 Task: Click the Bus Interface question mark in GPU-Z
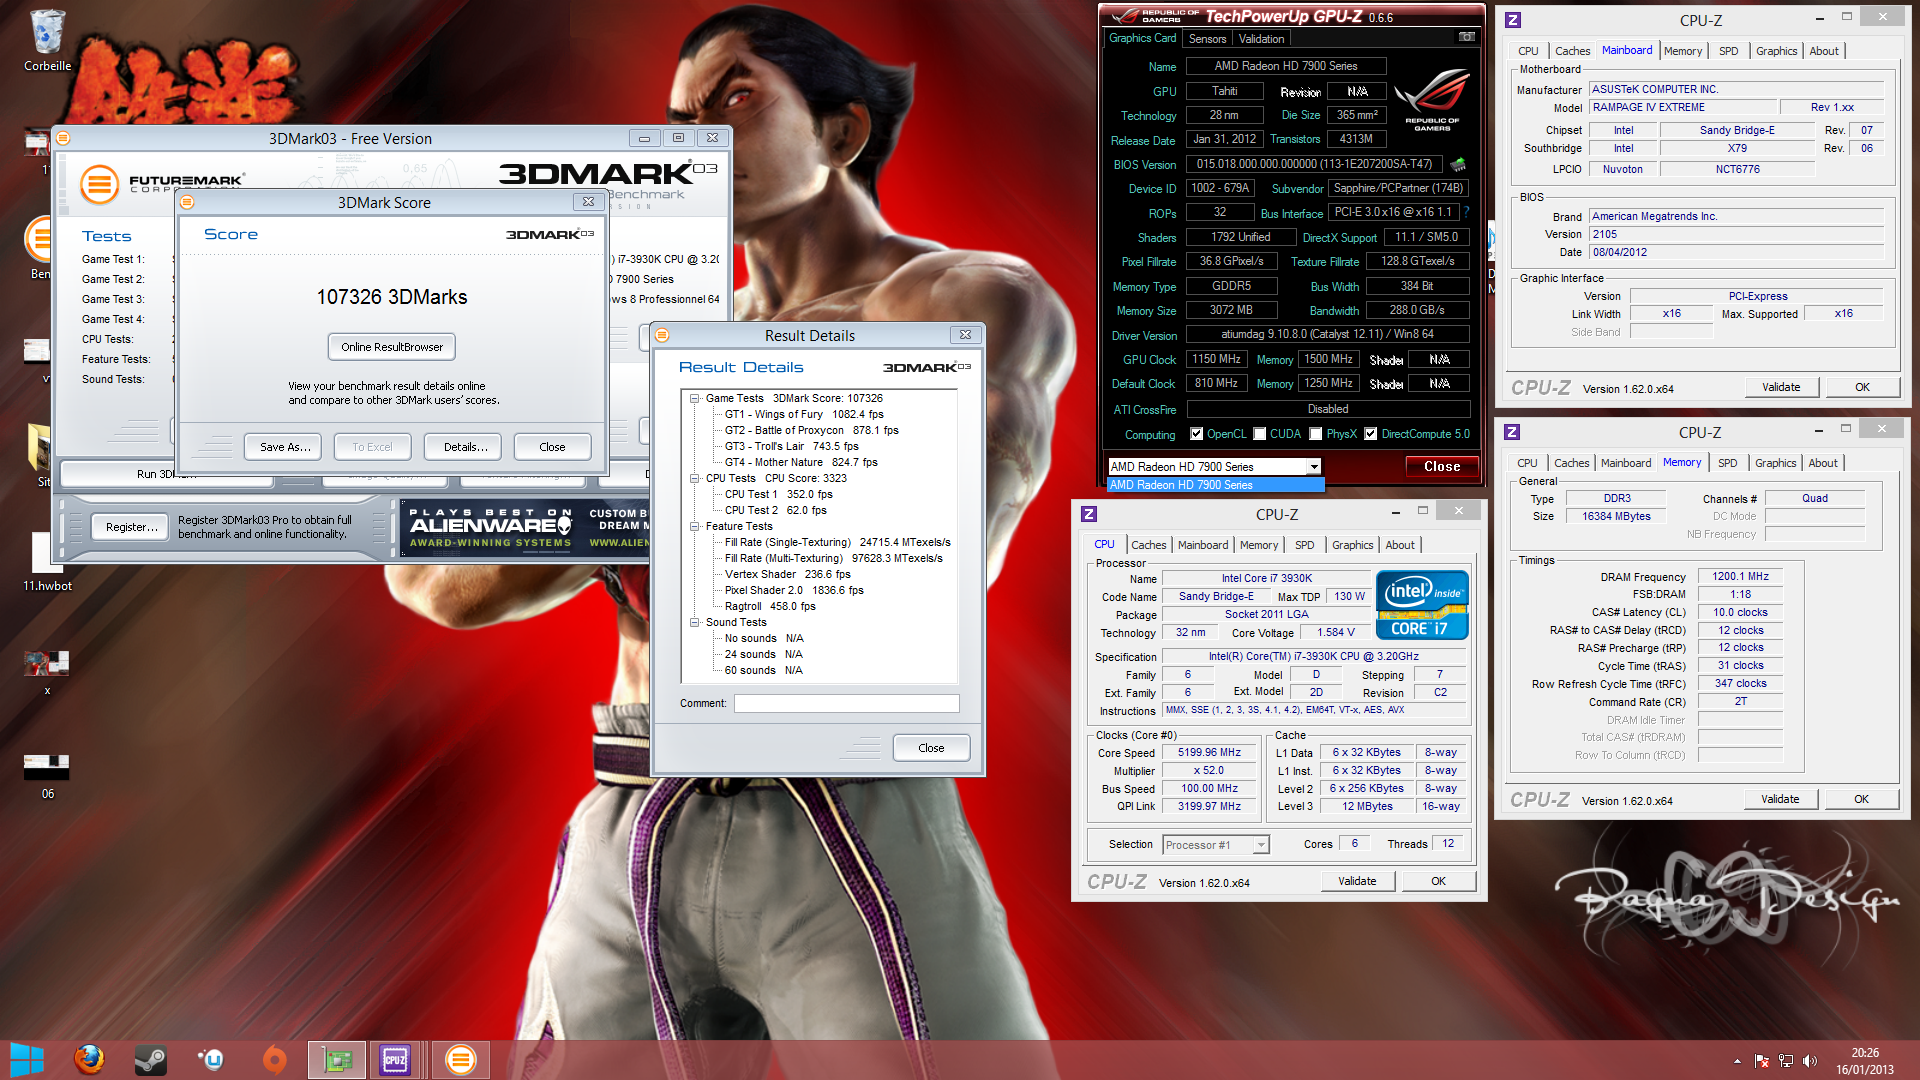click(x=1466, y=212)
